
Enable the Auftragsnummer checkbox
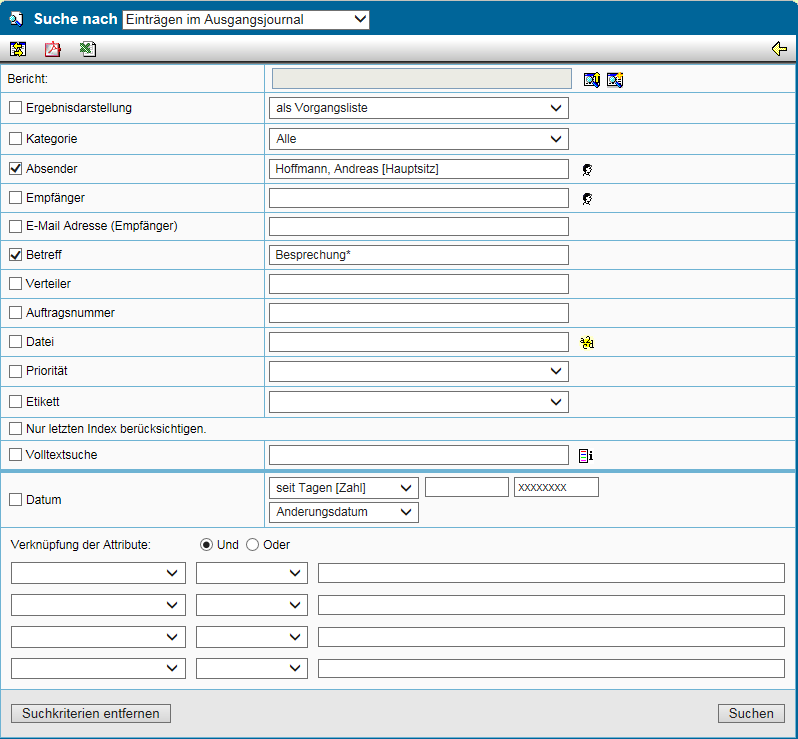coord(16,312)
